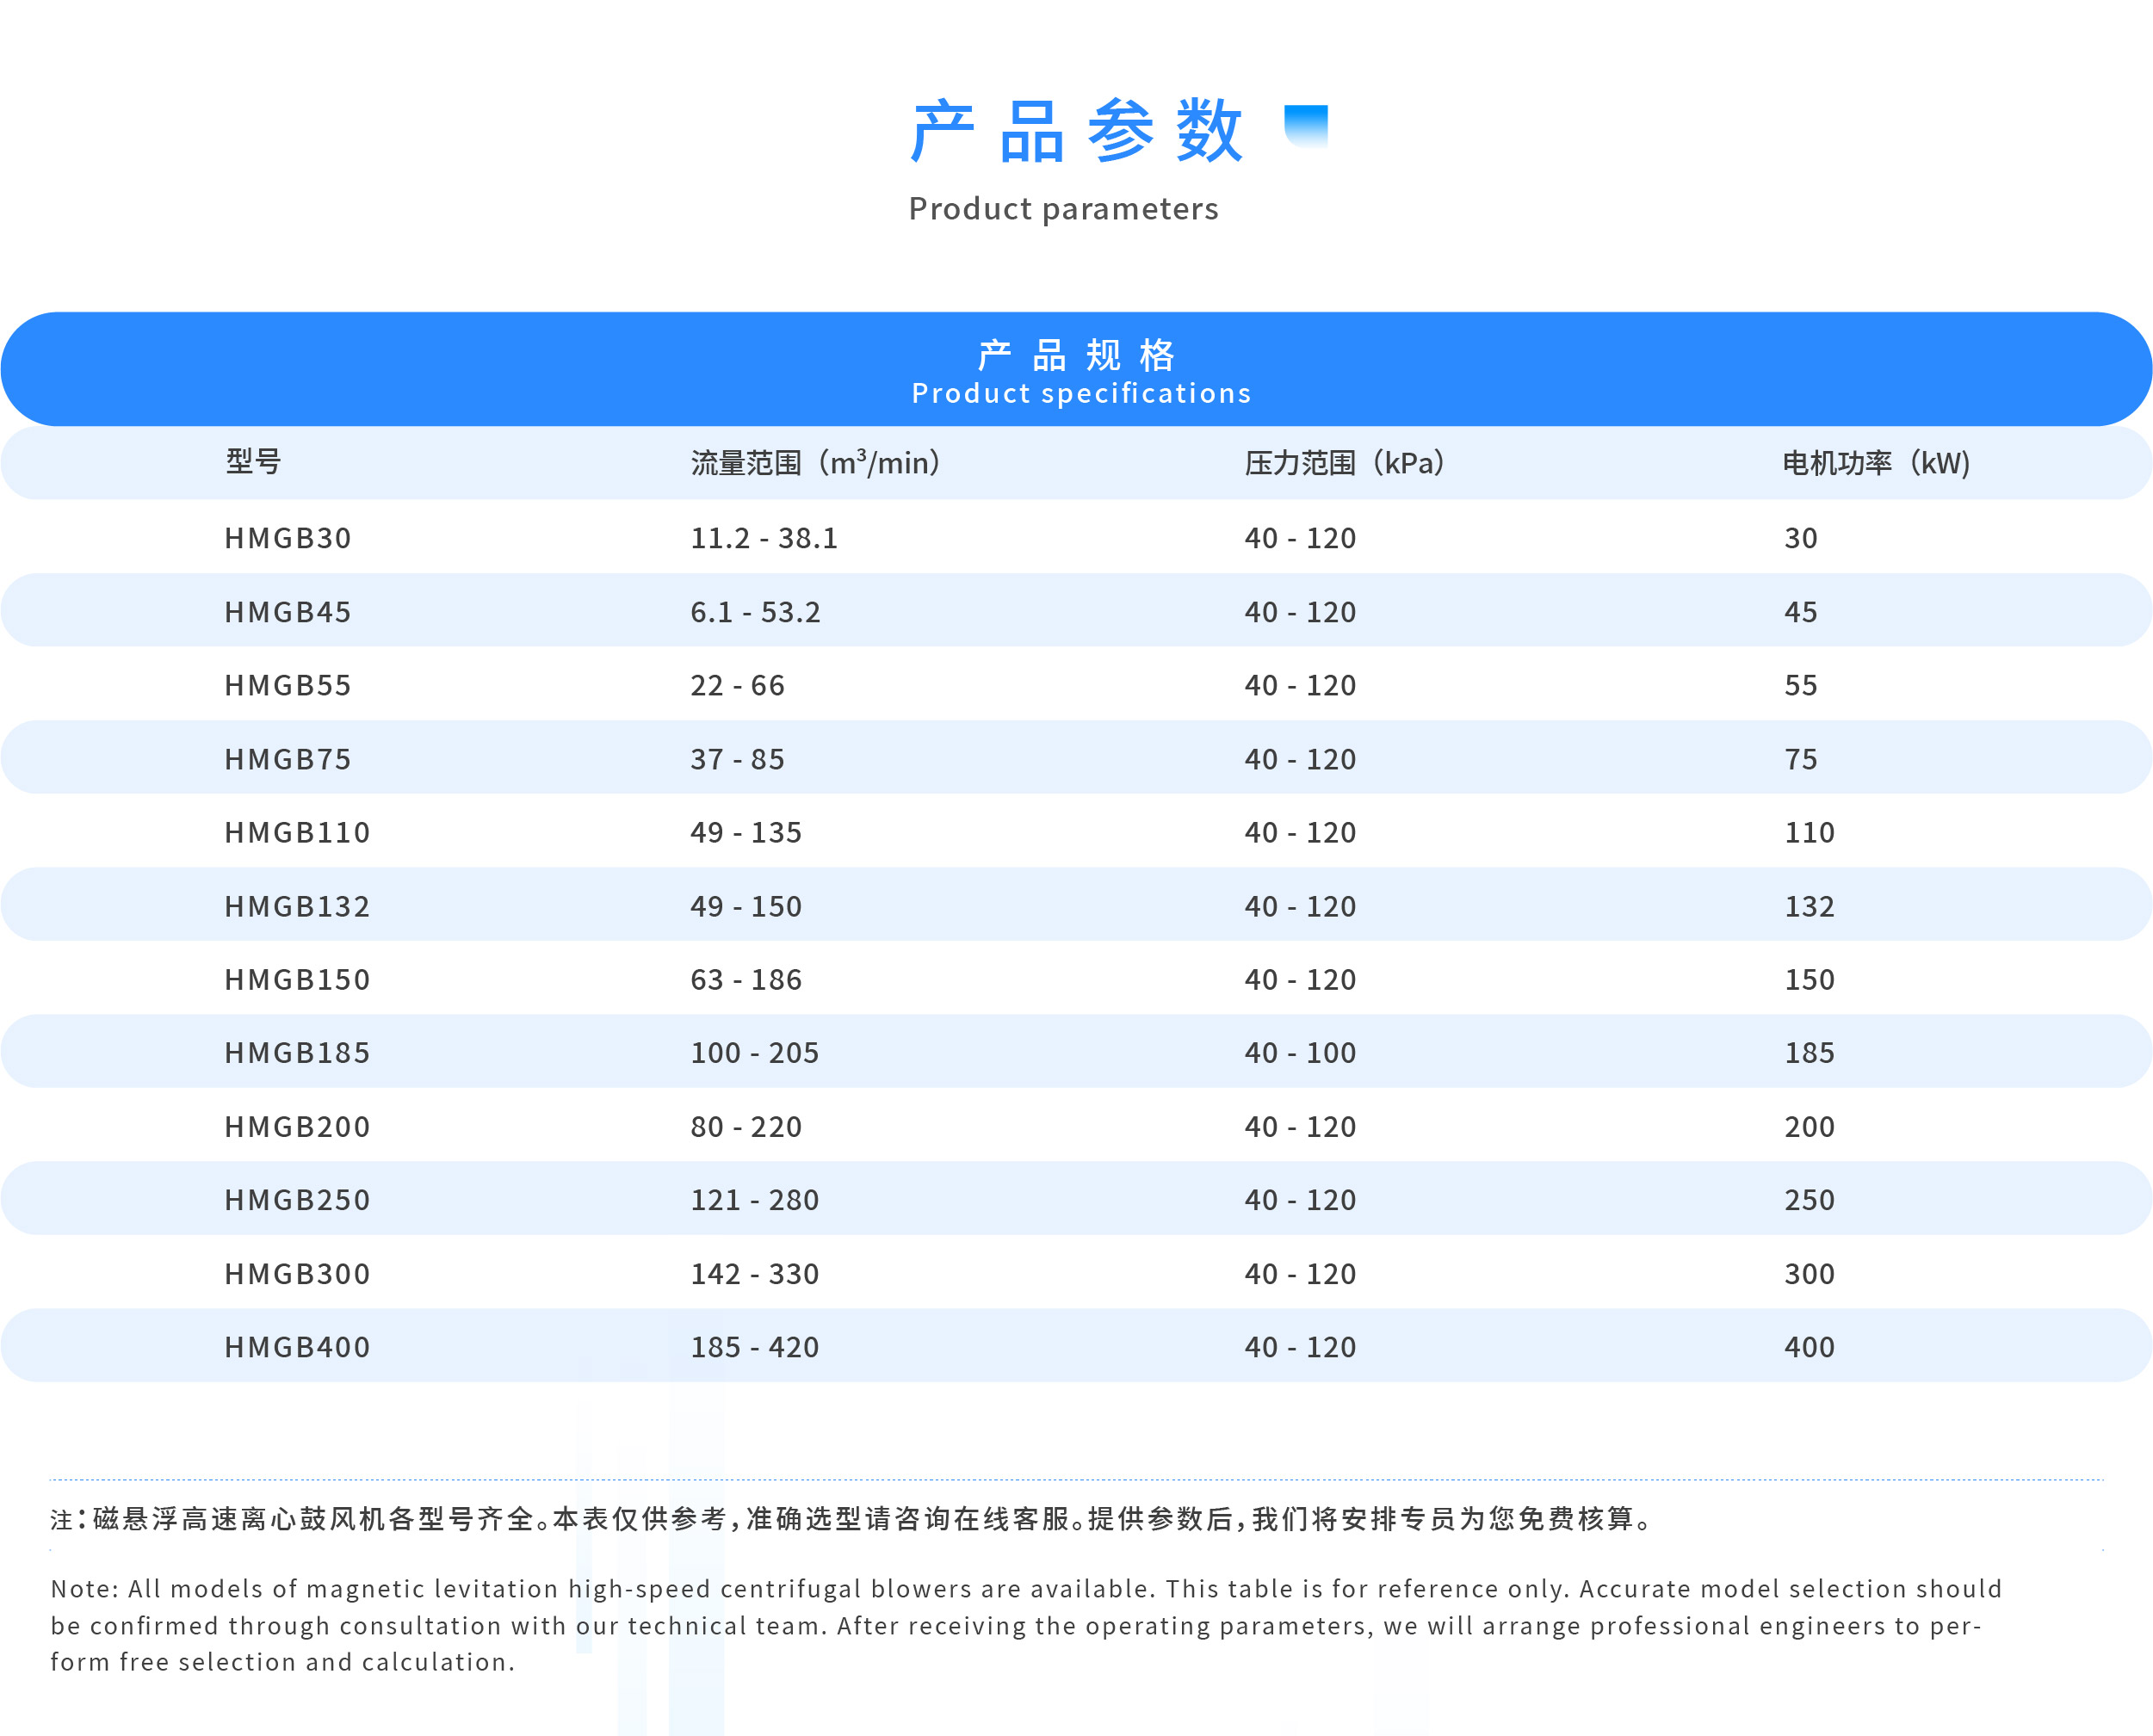The image size is (2153, 1736).
Task: Click HMGB75 model name
Action: point(288,759)
